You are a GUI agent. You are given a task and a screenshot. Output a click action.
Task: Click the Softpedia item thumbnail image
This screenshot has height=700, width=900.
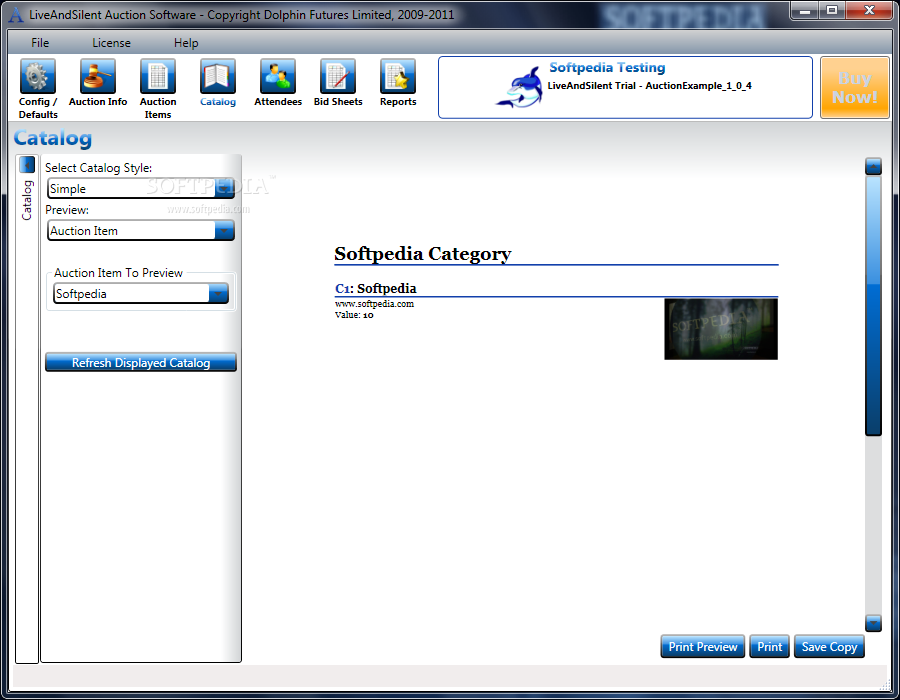tap(721, 329)
